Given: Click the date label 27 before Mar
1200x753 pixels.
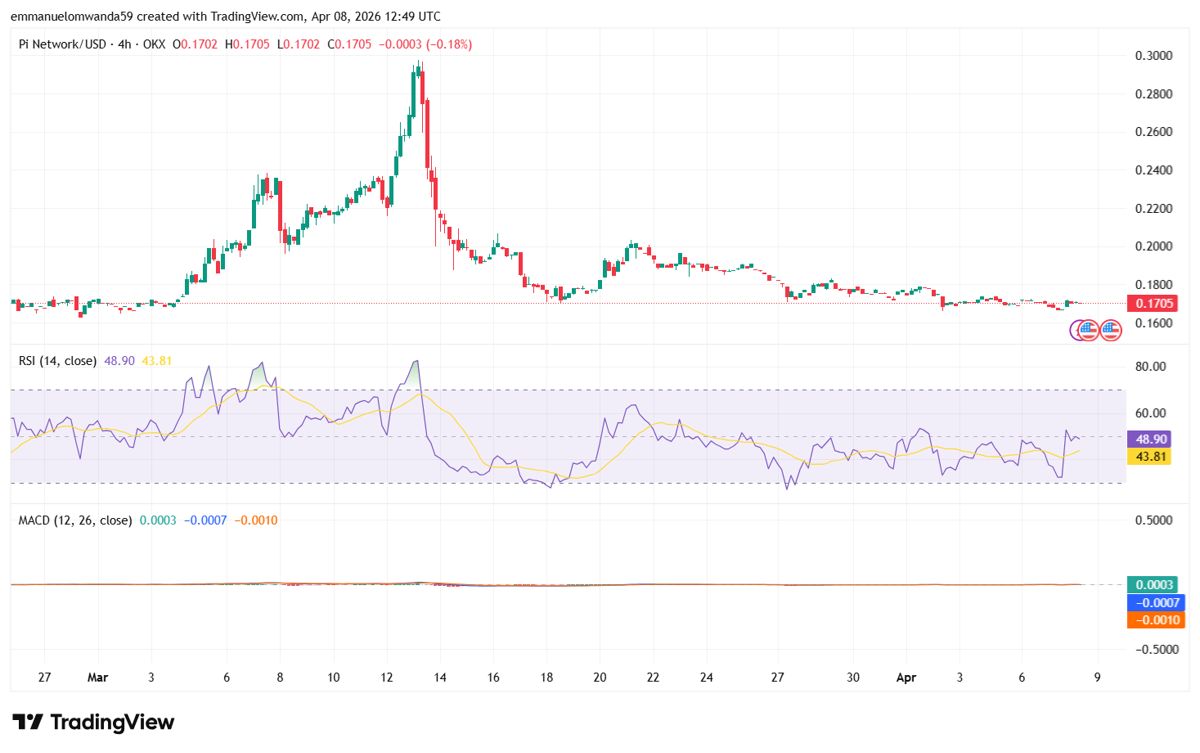Looking at the screenshot, I should (44, 677).
